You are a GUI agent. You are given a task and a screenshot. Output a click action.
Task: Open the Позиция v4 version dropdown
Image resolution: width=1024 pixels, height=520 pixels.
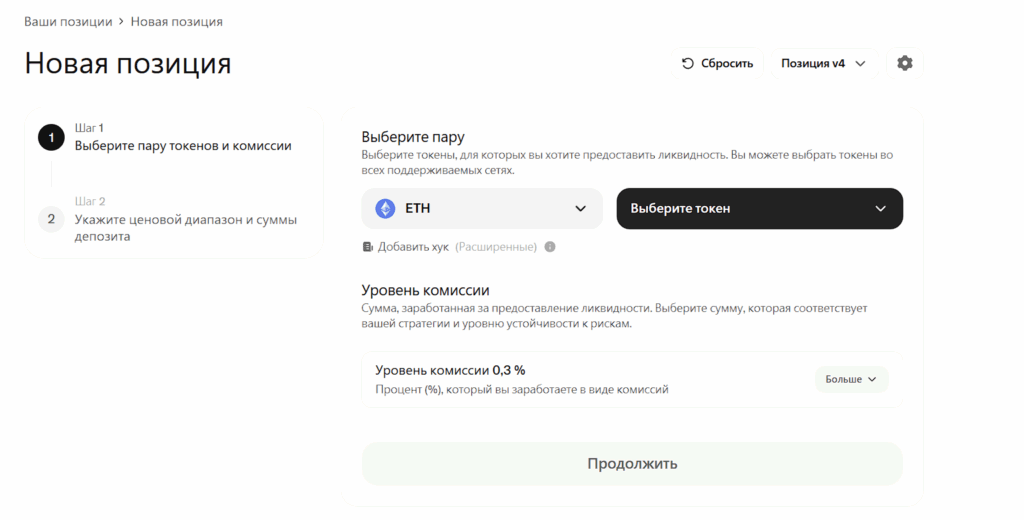pyautogui.click(x=823, y=63)
